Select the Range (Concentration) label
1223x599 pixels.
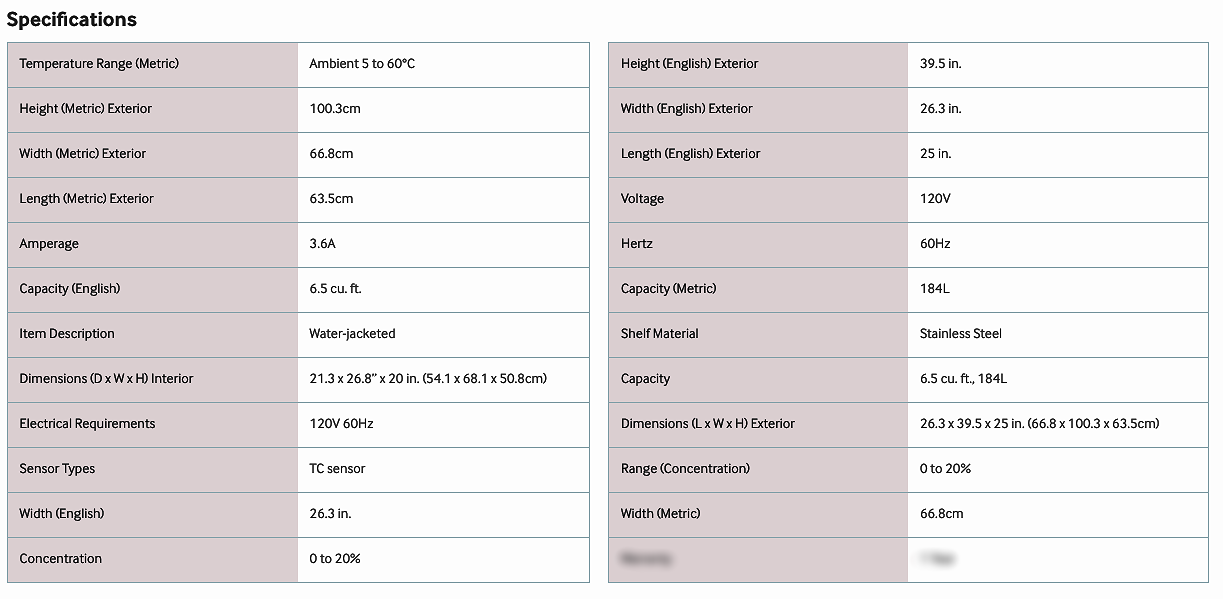[x=685, y=469]
